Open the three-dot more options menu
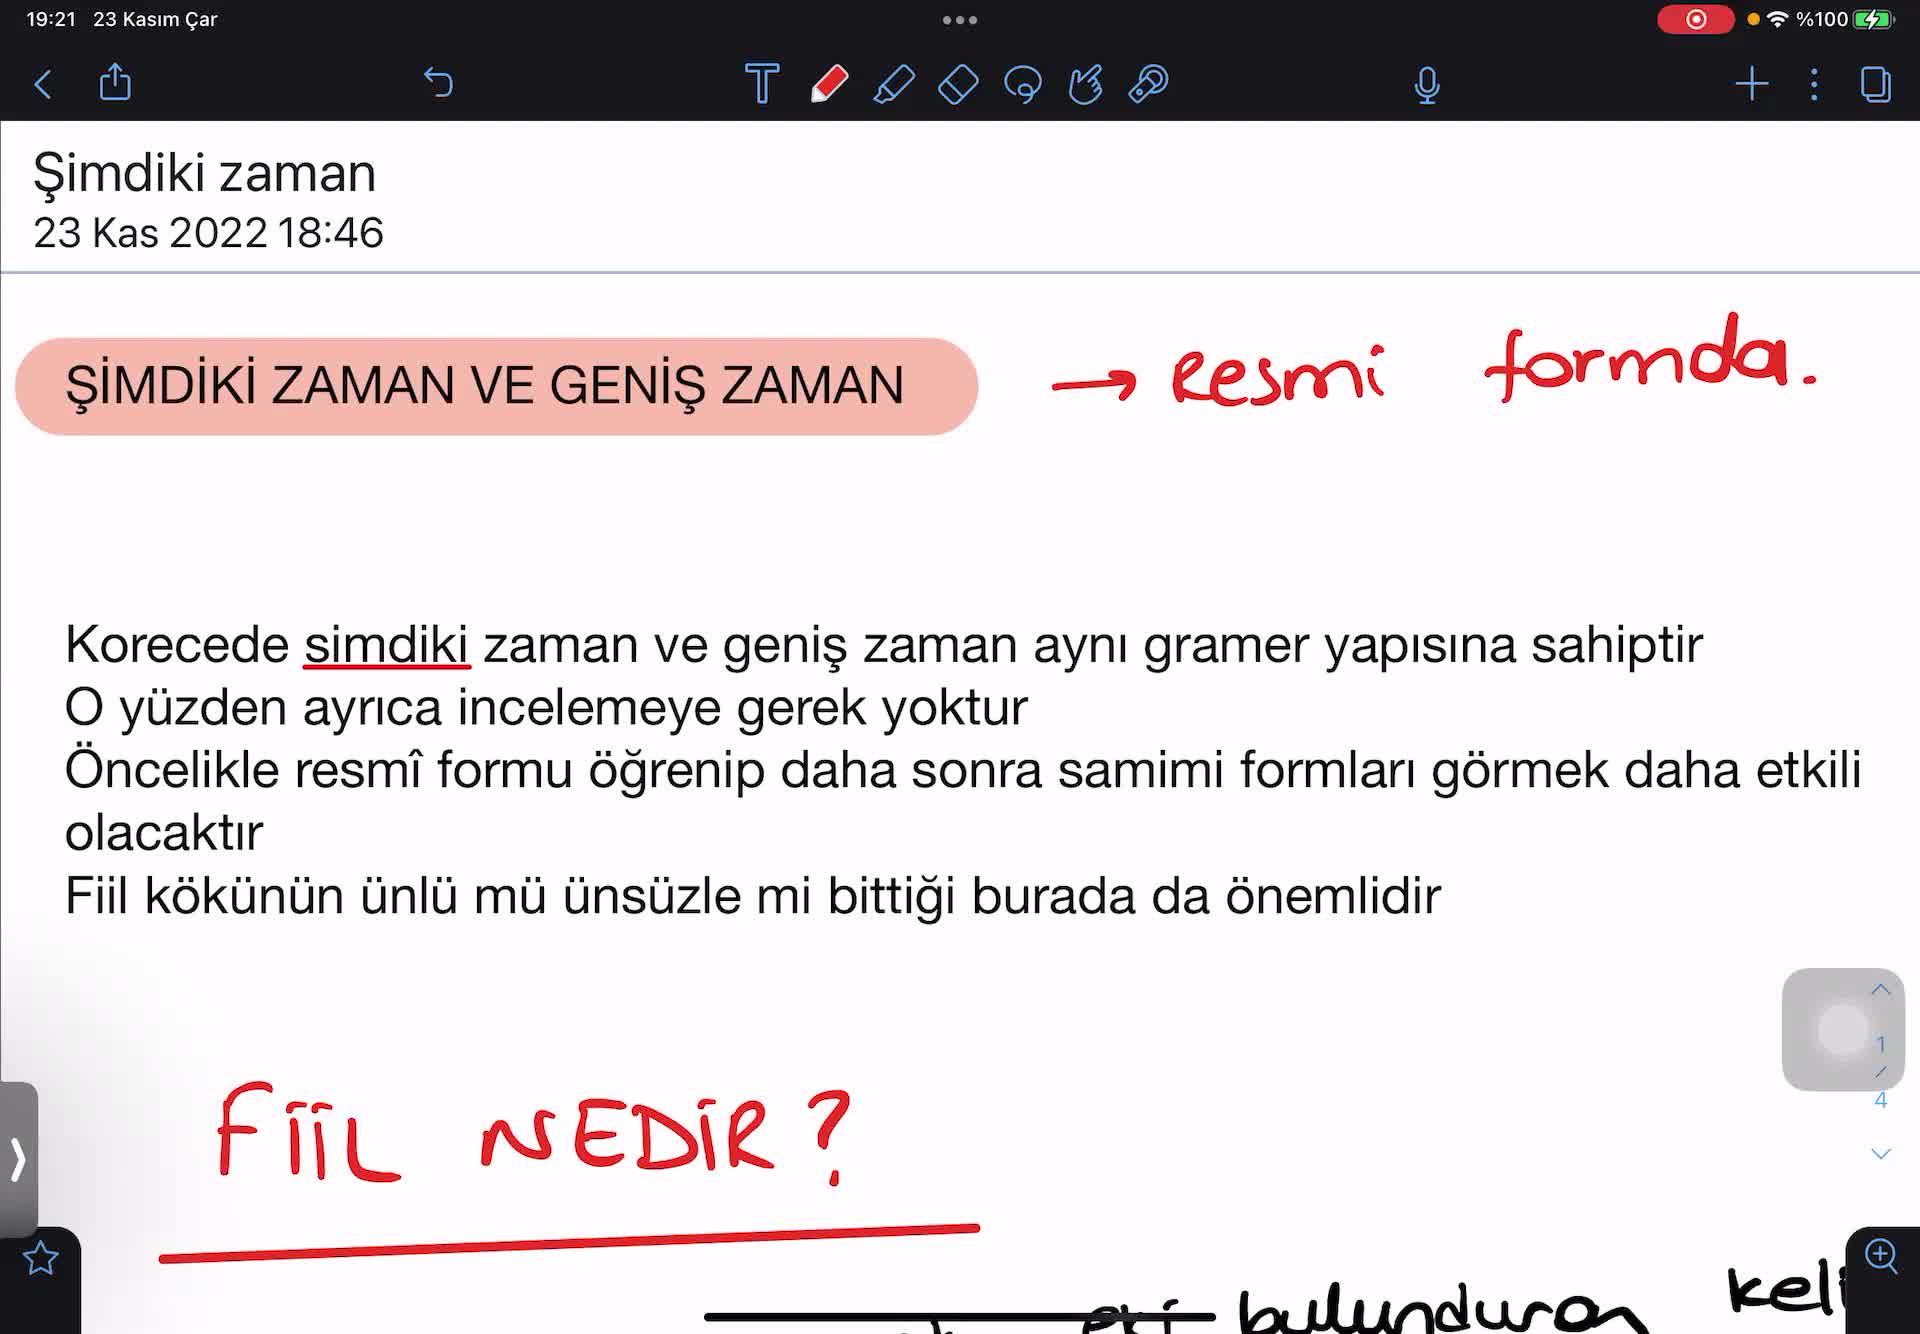 [1814, 84]
